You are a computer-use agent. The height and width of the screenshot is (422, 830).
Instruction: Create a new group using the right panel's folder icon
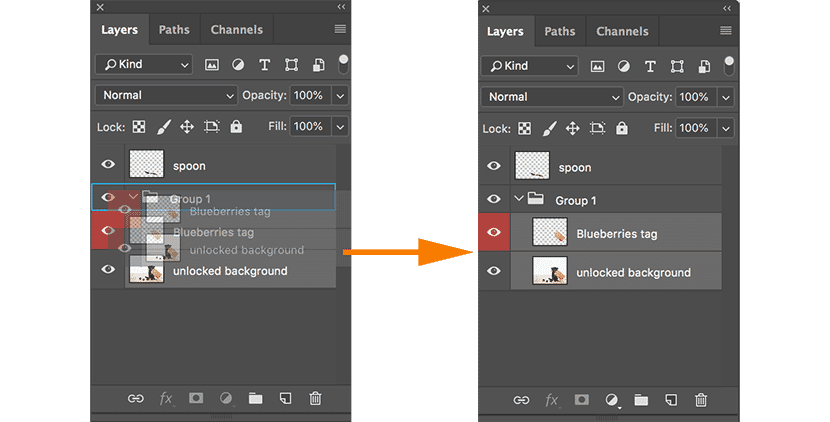point(641,400)
